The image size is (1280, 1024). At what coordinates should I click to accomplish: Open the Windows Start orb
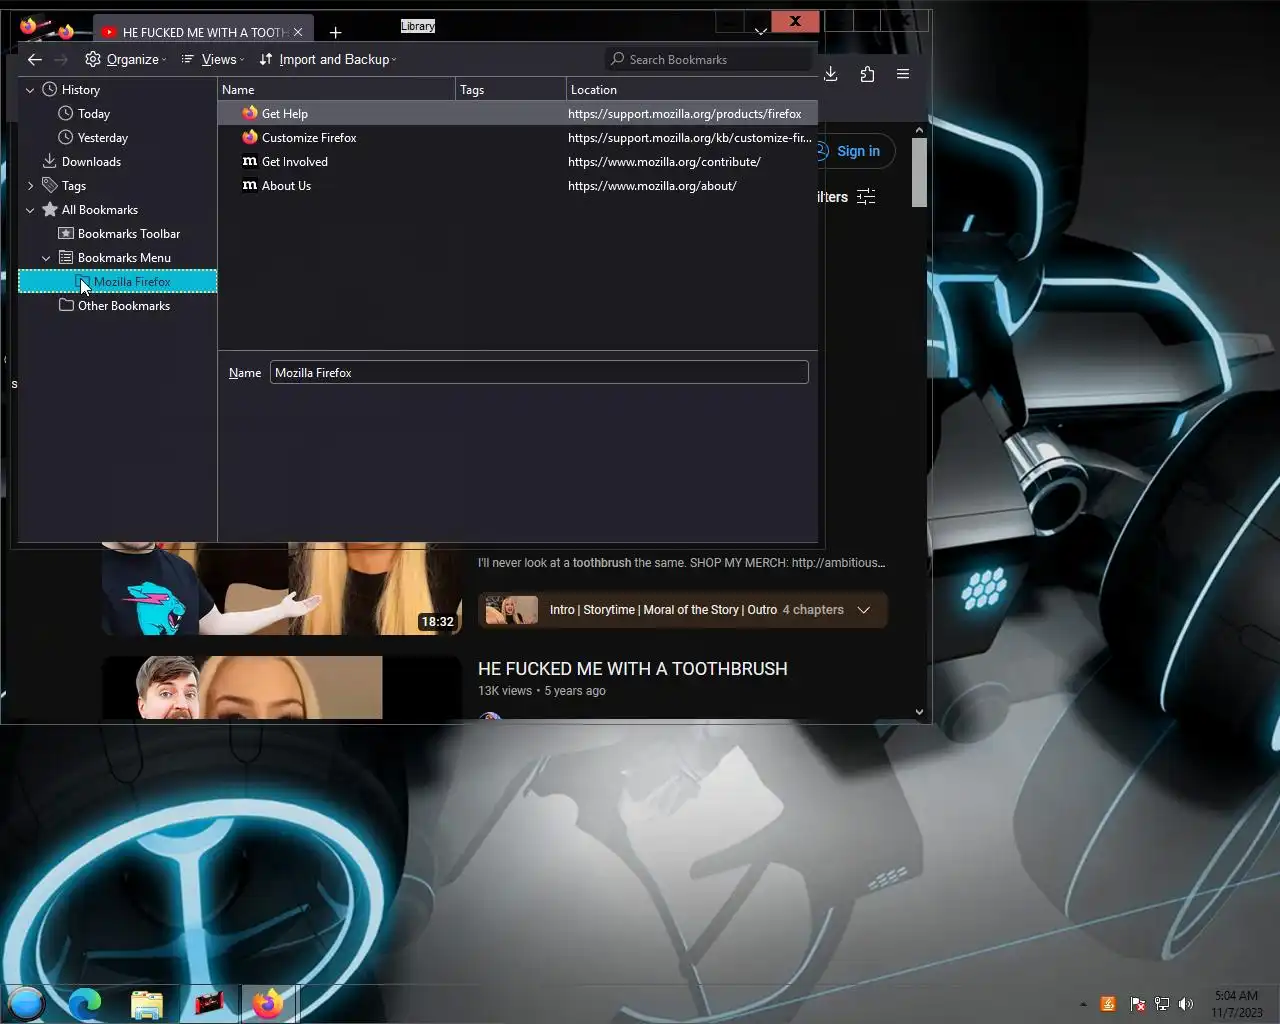coord(26,1003)
